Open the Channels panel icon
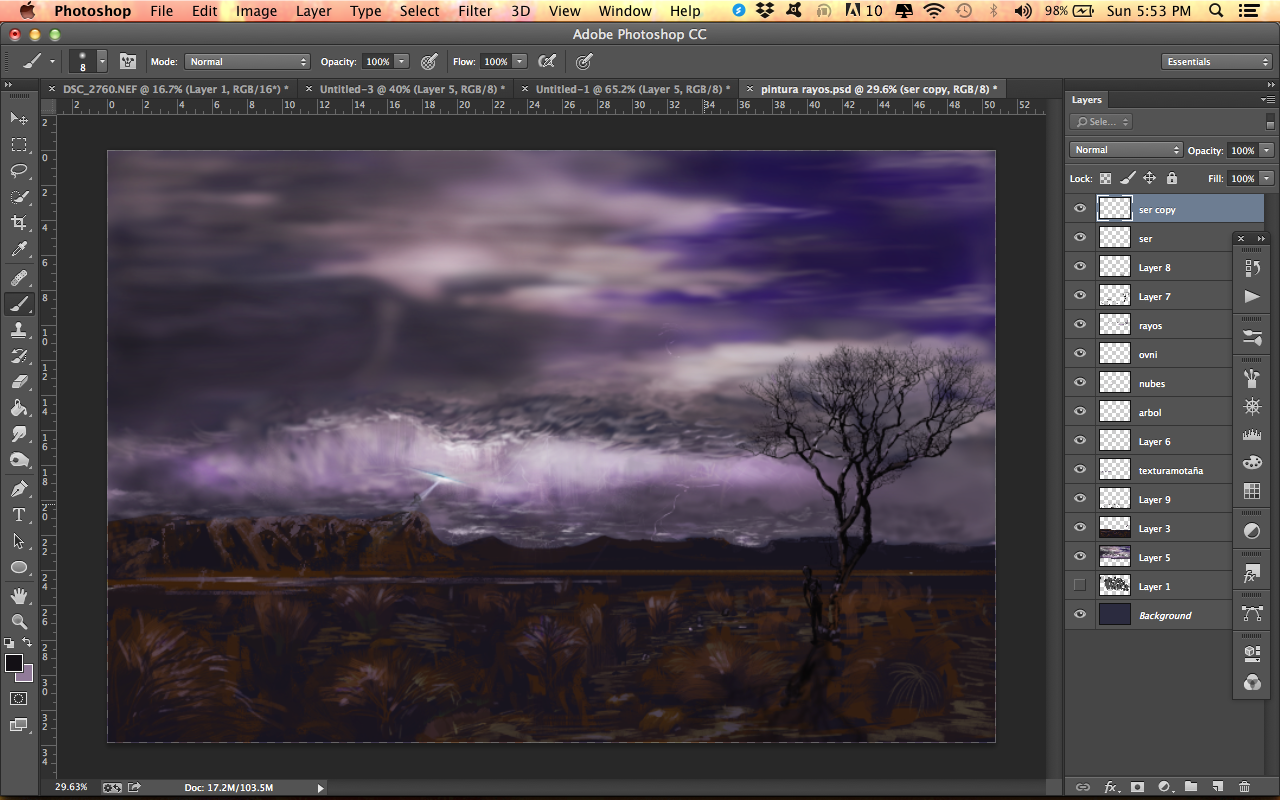This screenshot has width=1280, height=800. coord(1252,682)
